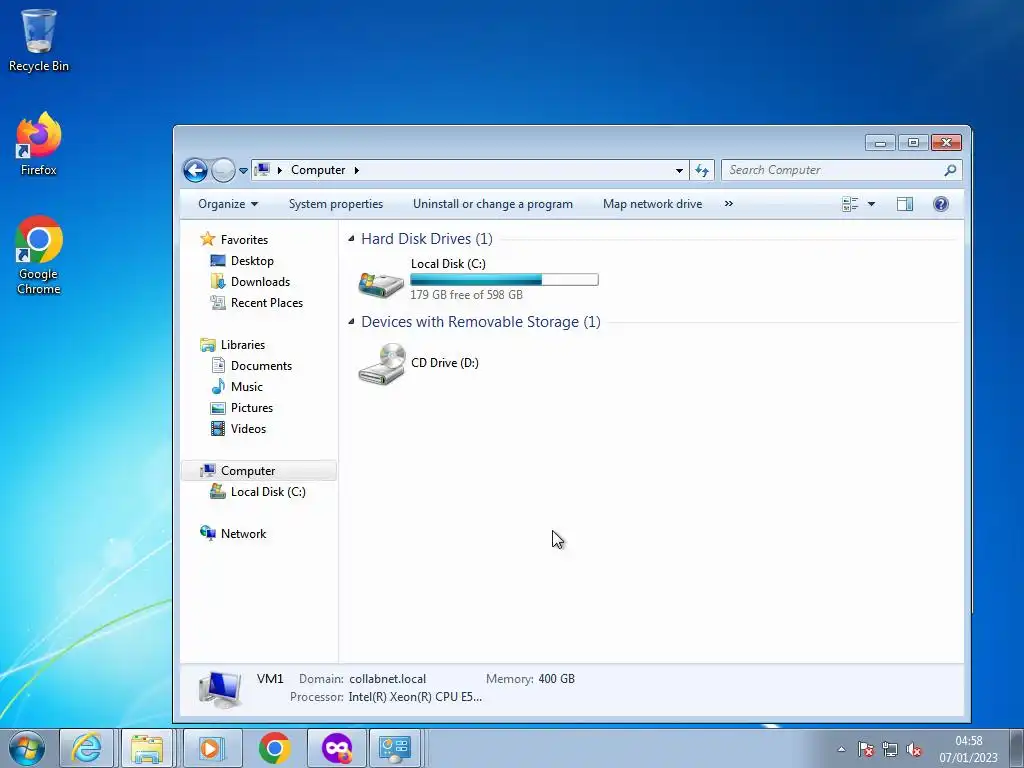Open the Pictures library

[251, 408]
